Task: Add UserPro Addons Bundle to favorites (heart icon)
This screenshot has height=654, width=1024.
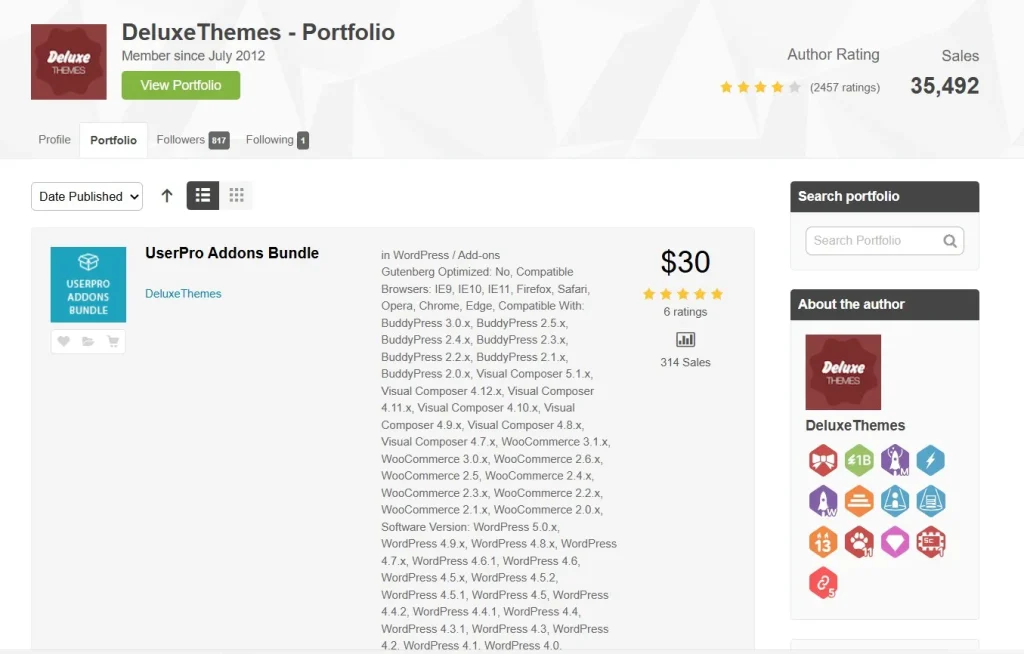Action: click(x=64, y=342)
